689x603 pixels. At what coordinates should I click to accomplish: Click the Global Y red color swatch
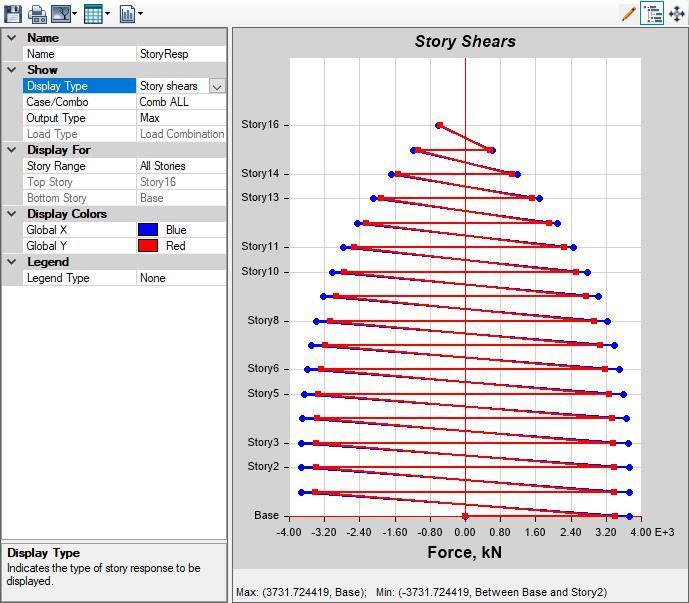[x=148, y=246]
